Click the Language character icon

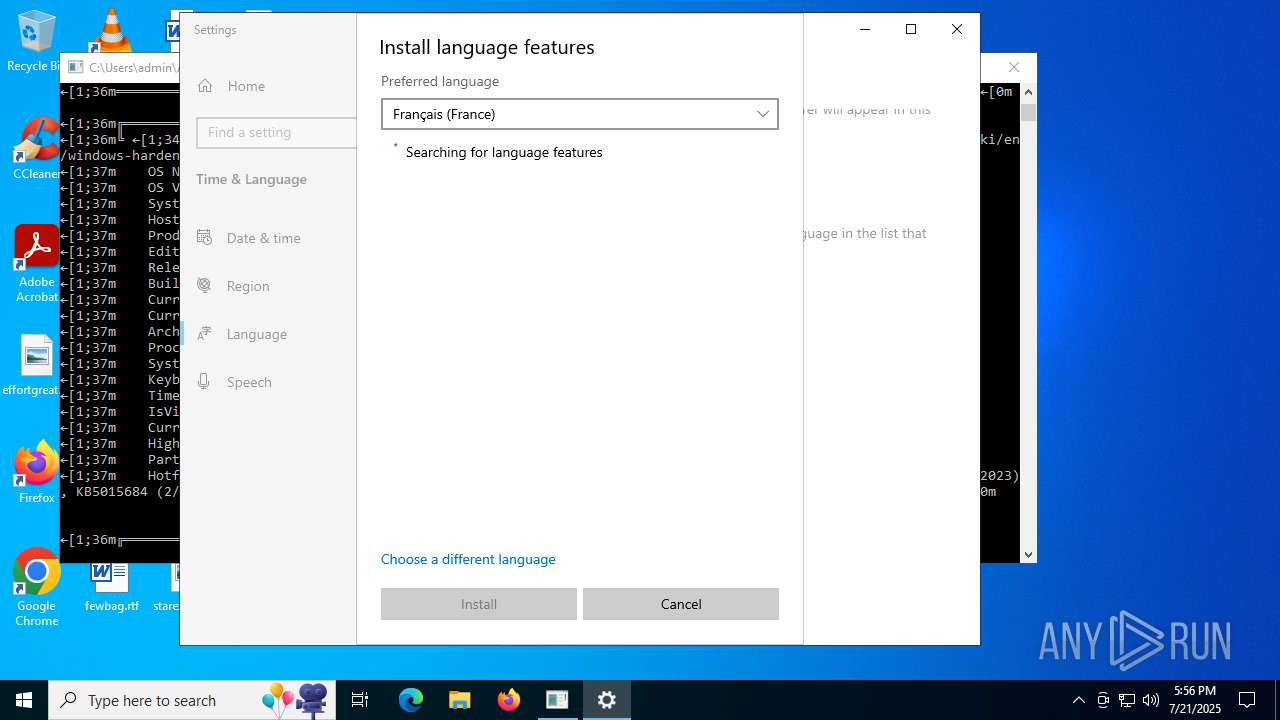pyautogui.click(x=204, y=334)
